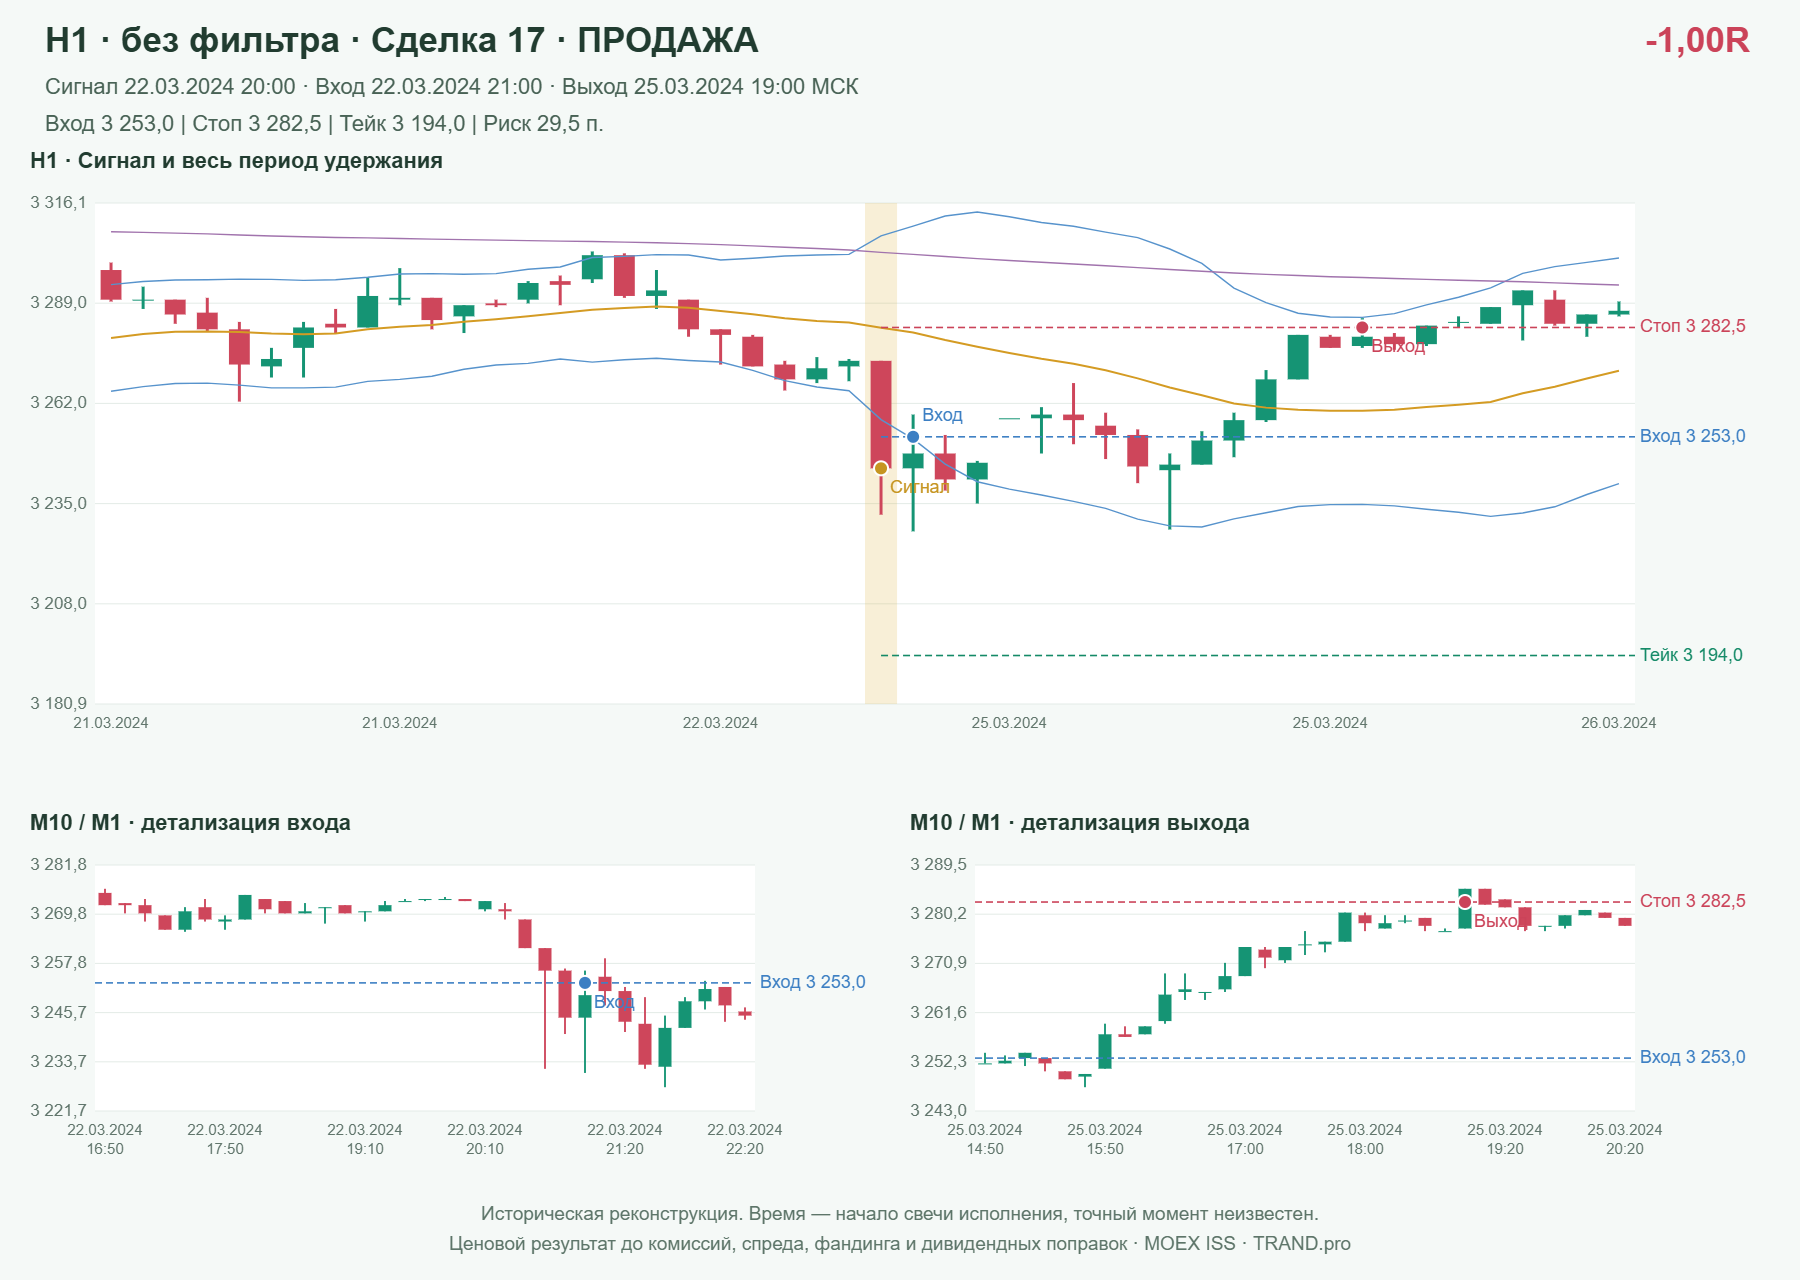This screenshot has height=1280, width=1800.
Task: Click the '25.03.2024 19:20' time label
Action: tap(1505, 1139)
